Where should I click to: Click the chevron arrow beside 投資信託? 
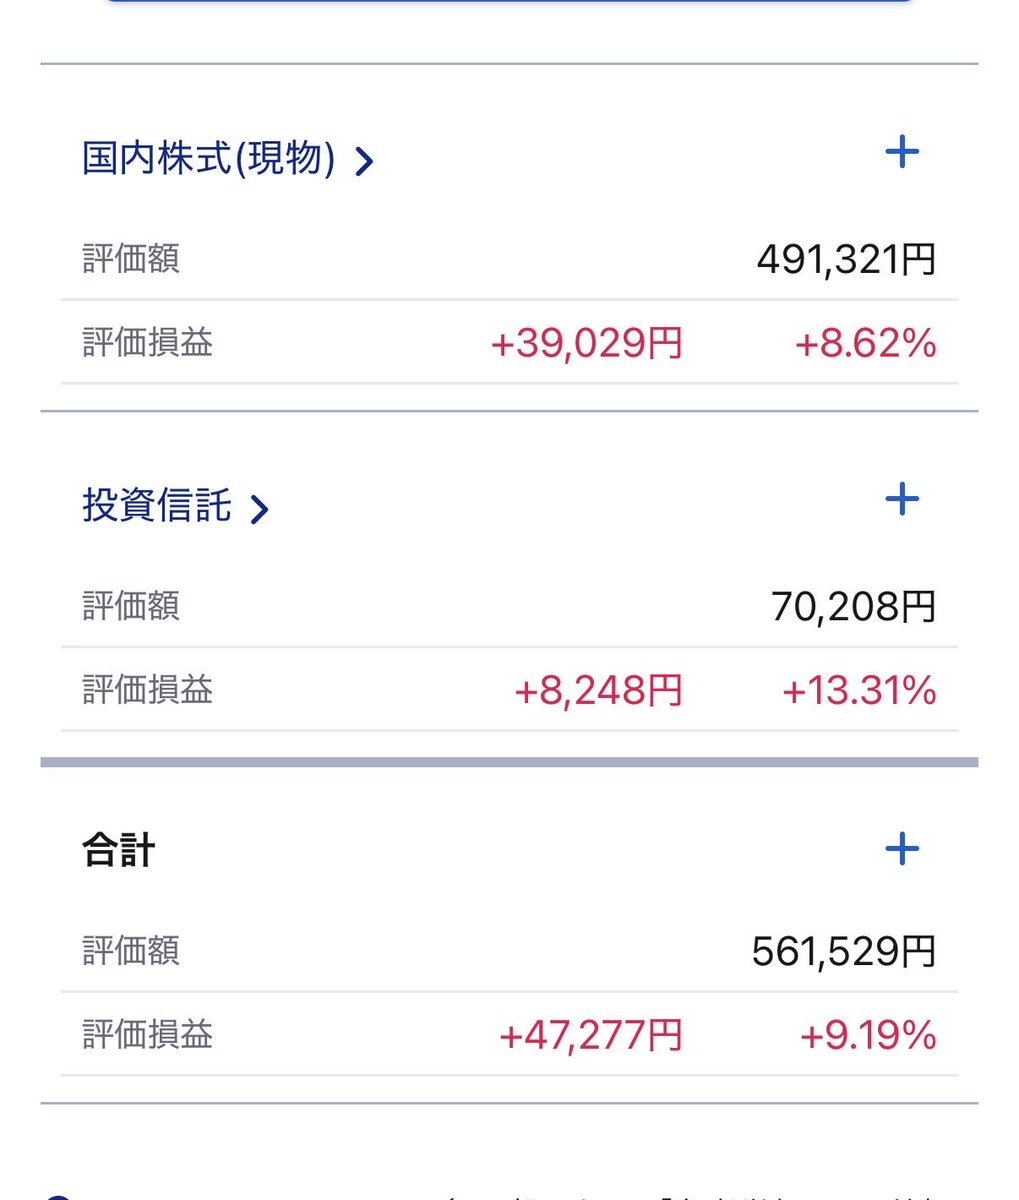[260, 509]
